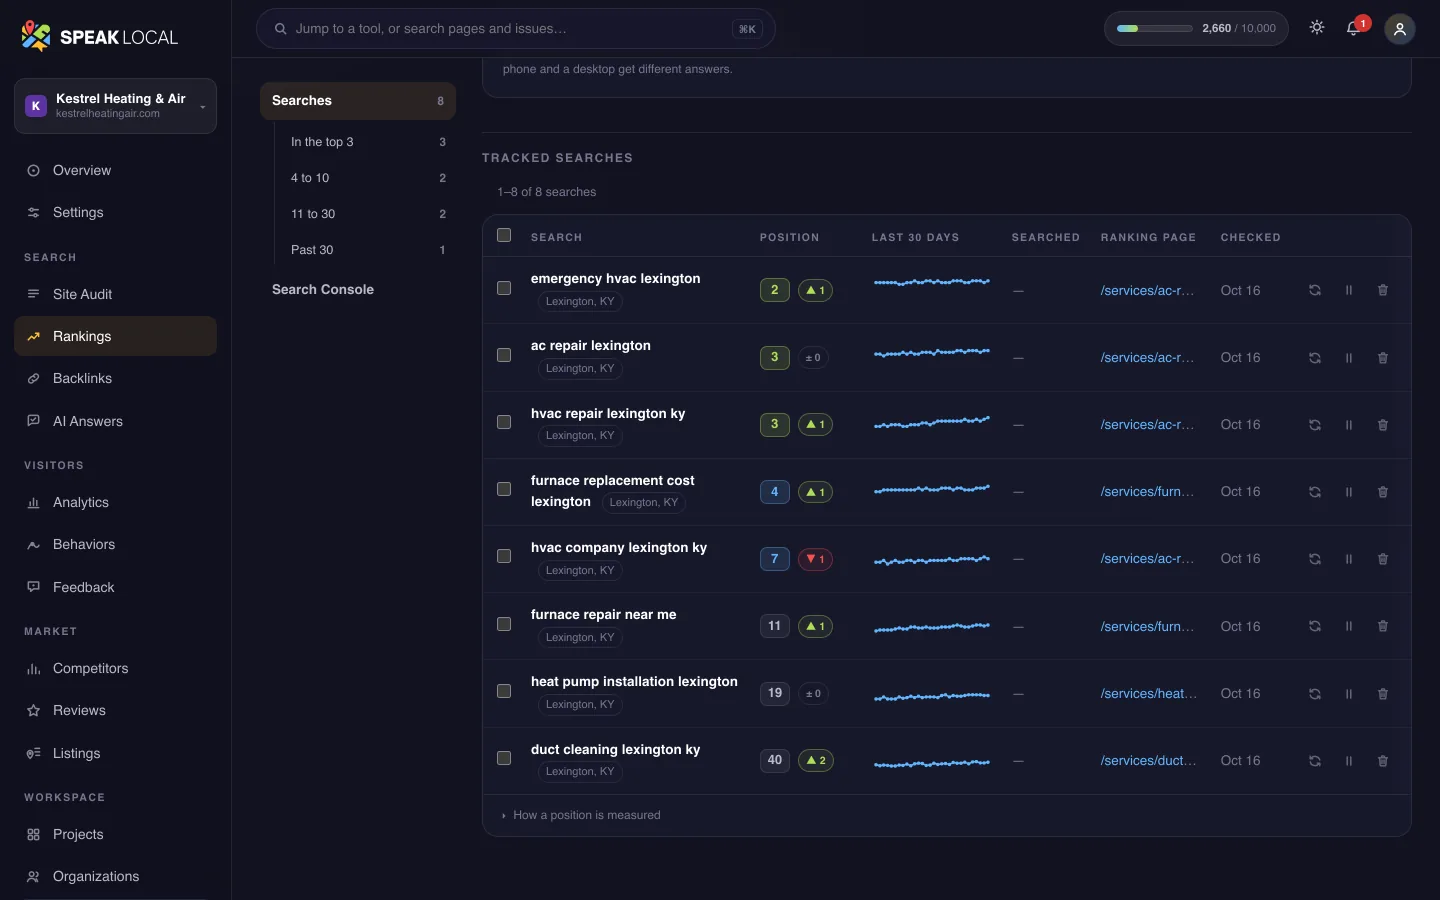The height and width of the screenshot is (900, 1440).
Task: Open Analytics in the Visitors section
Action: (x=115, y=502)
